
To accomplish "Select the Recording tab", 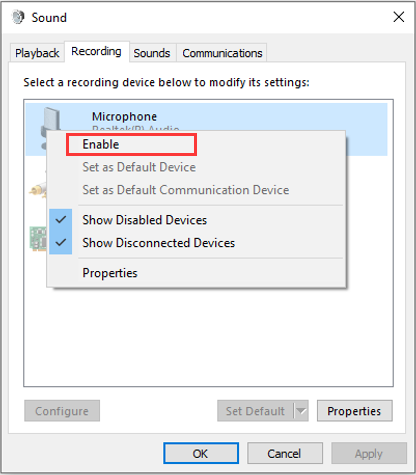I will (96, 51).
